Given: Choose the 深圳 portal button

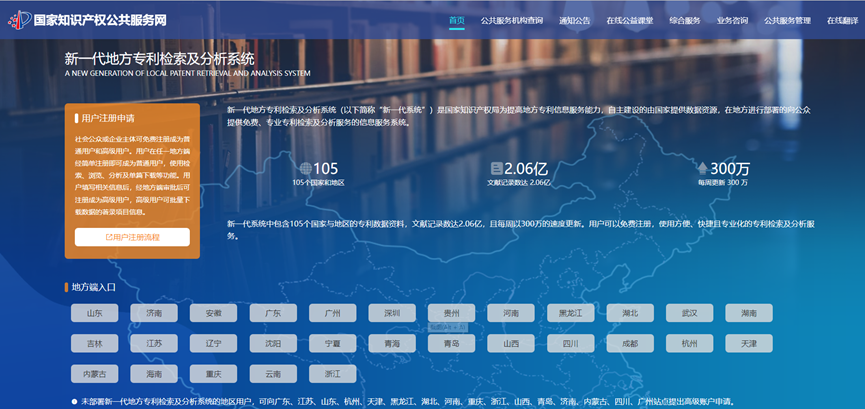Looking at the screenshot, I should [x=392, y=313].
